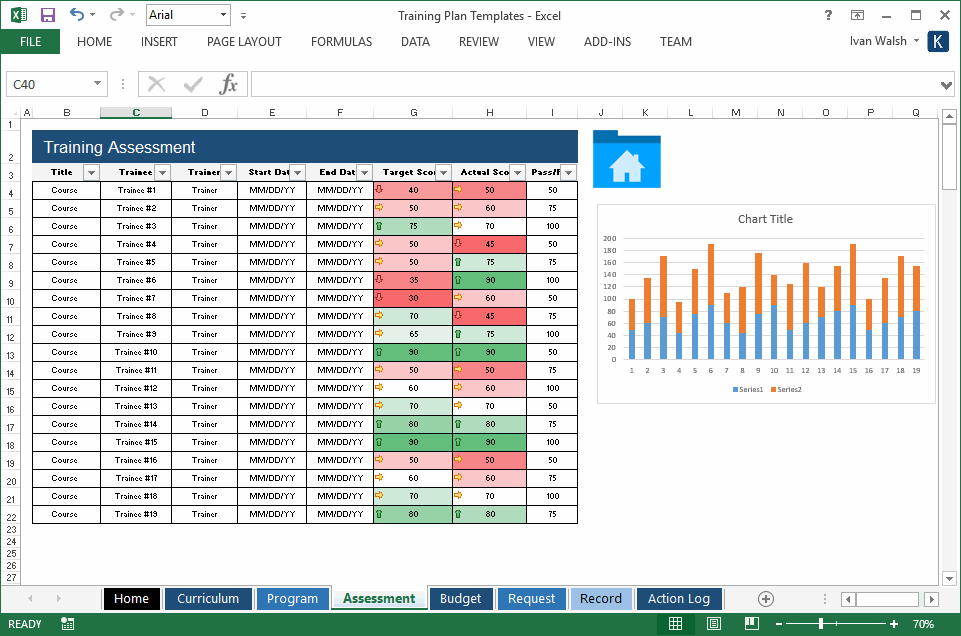Switch to the Budget sheet tab

(461, 598)
